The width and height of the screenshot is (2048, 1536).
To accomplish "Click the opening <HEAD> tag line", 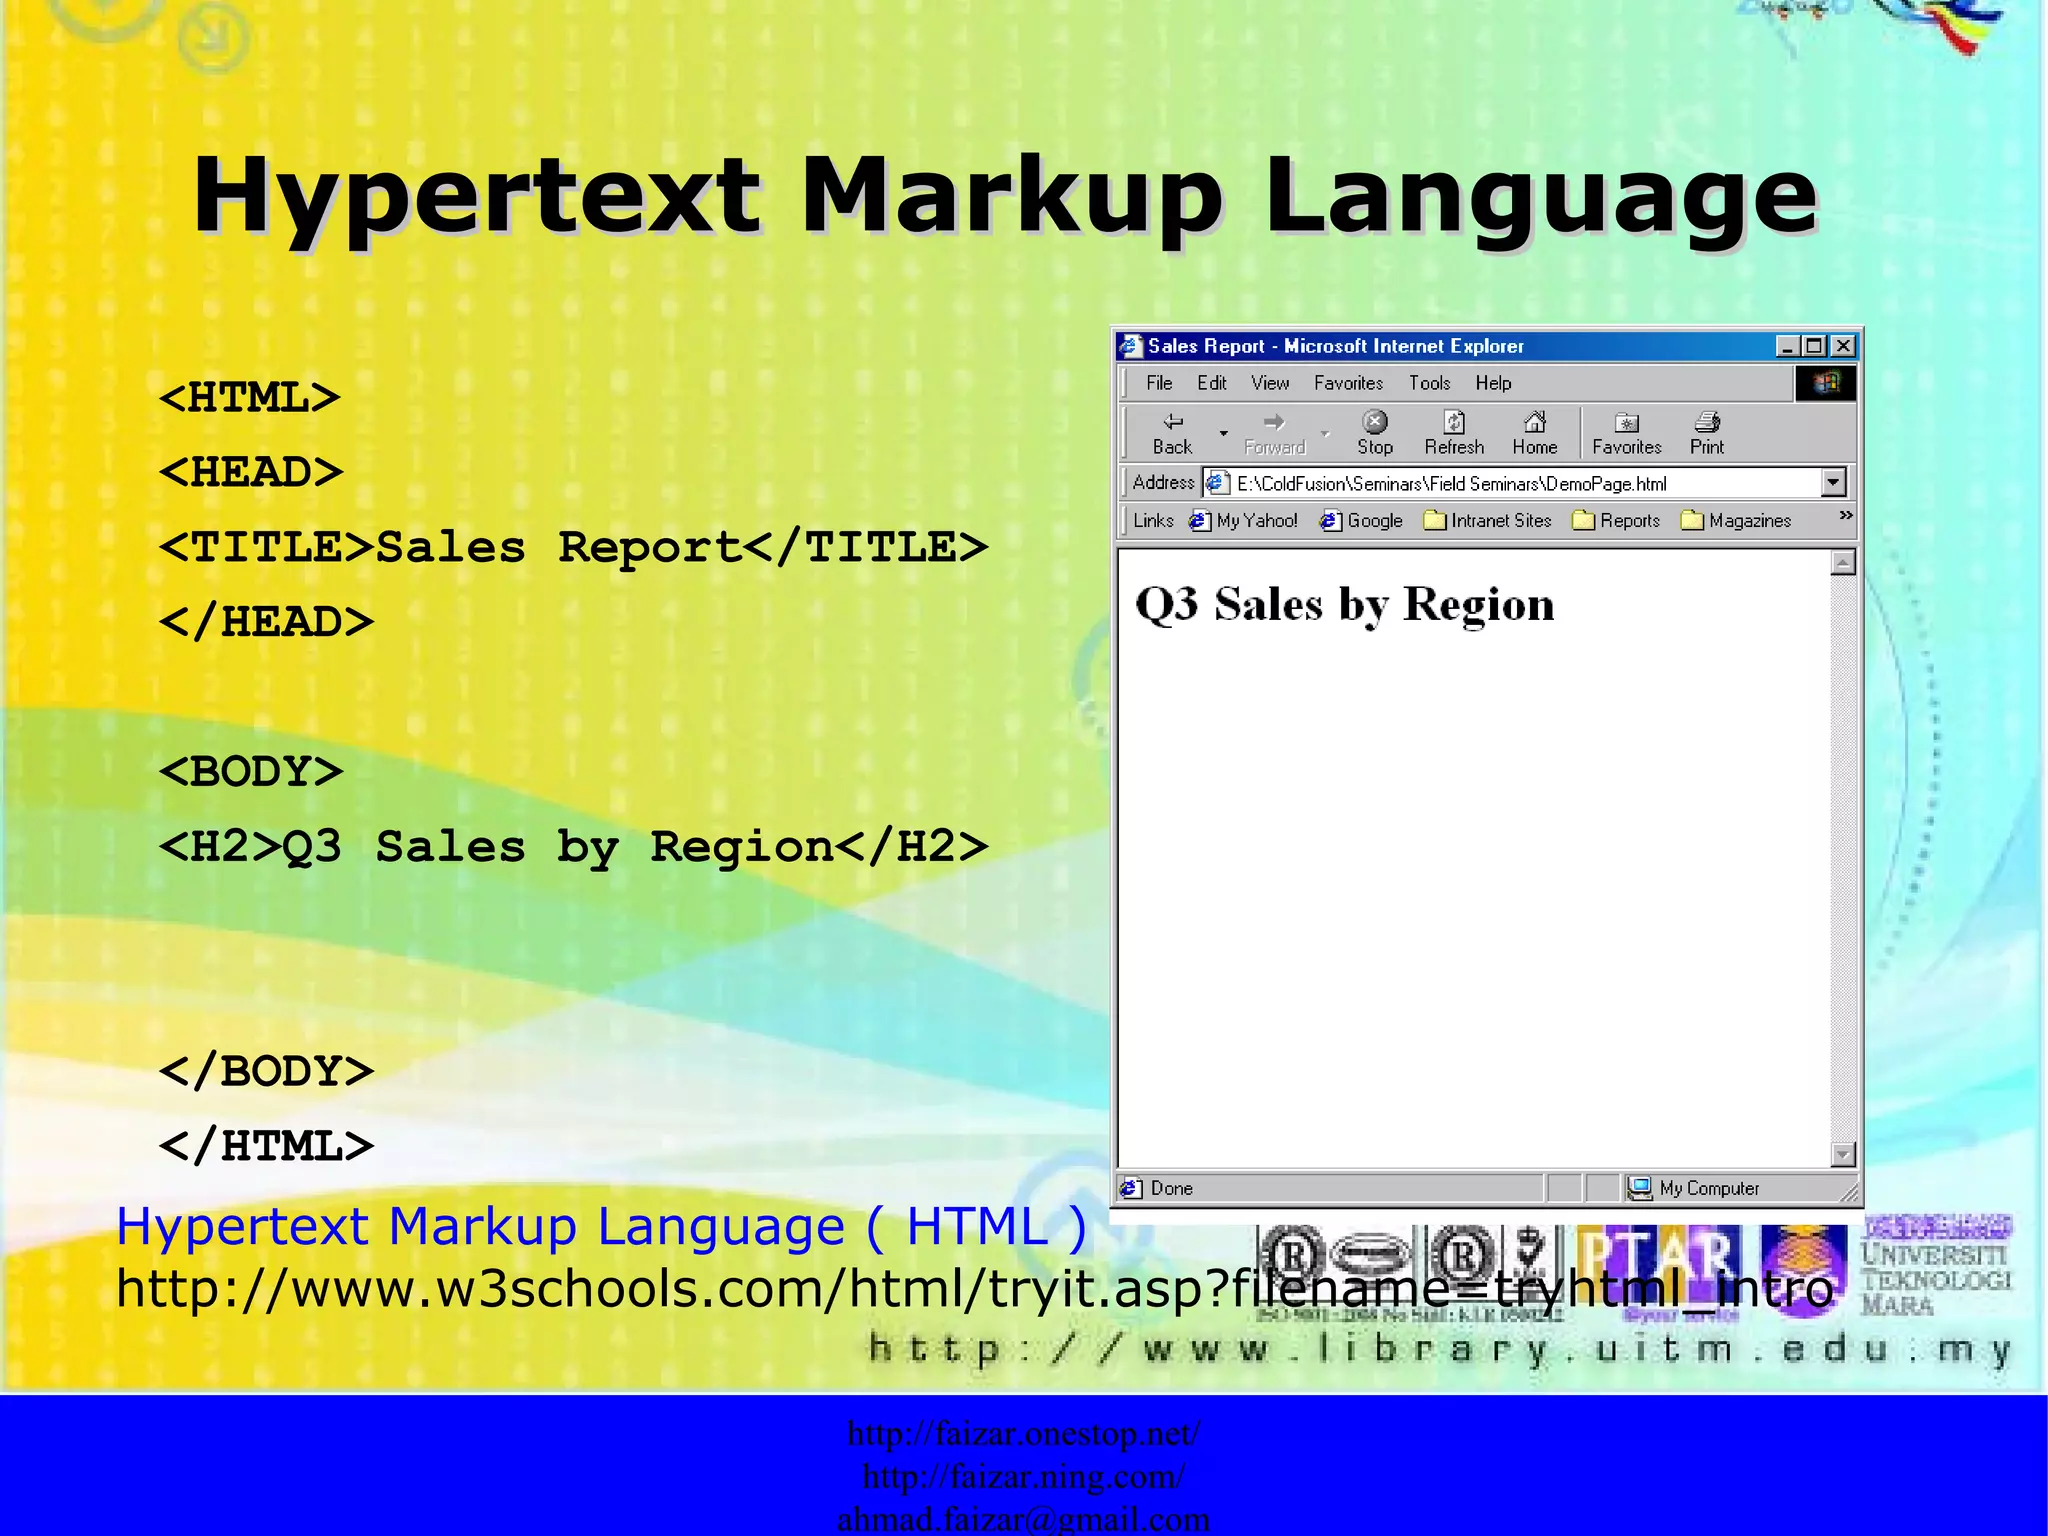I will tap(251, 472).
